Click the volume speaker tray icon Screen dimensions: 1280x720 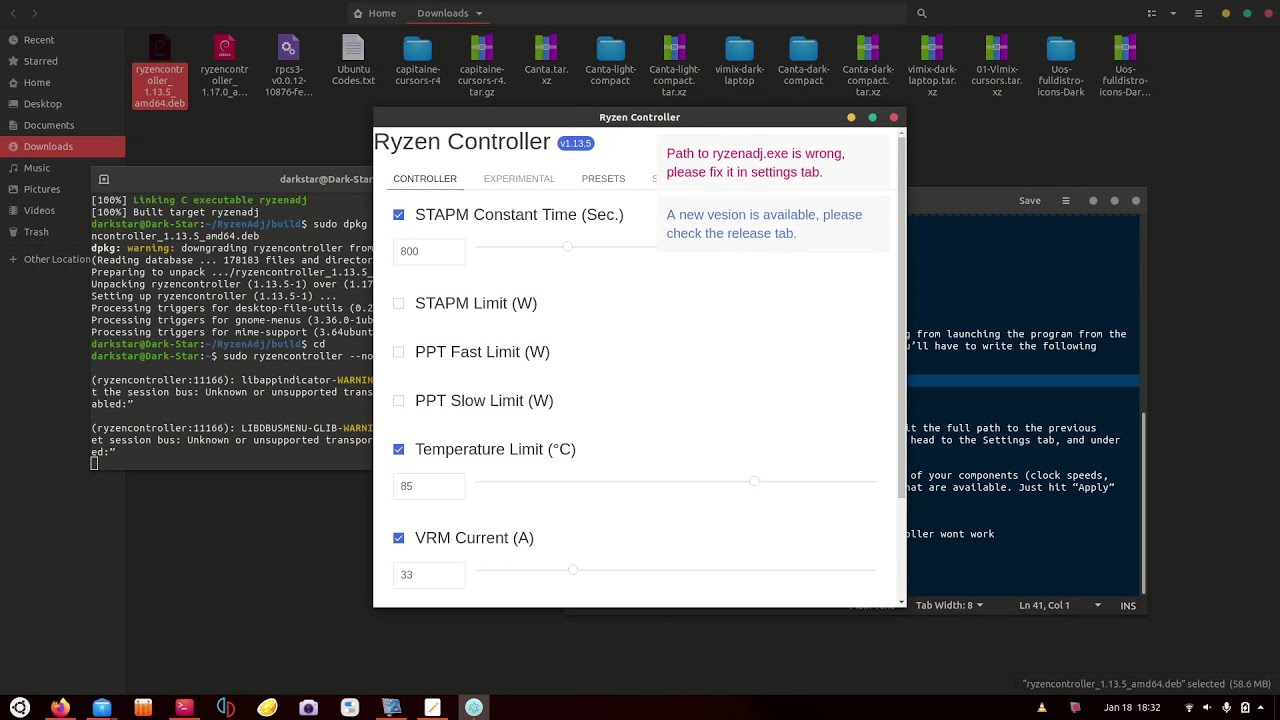click(1208, 708)
